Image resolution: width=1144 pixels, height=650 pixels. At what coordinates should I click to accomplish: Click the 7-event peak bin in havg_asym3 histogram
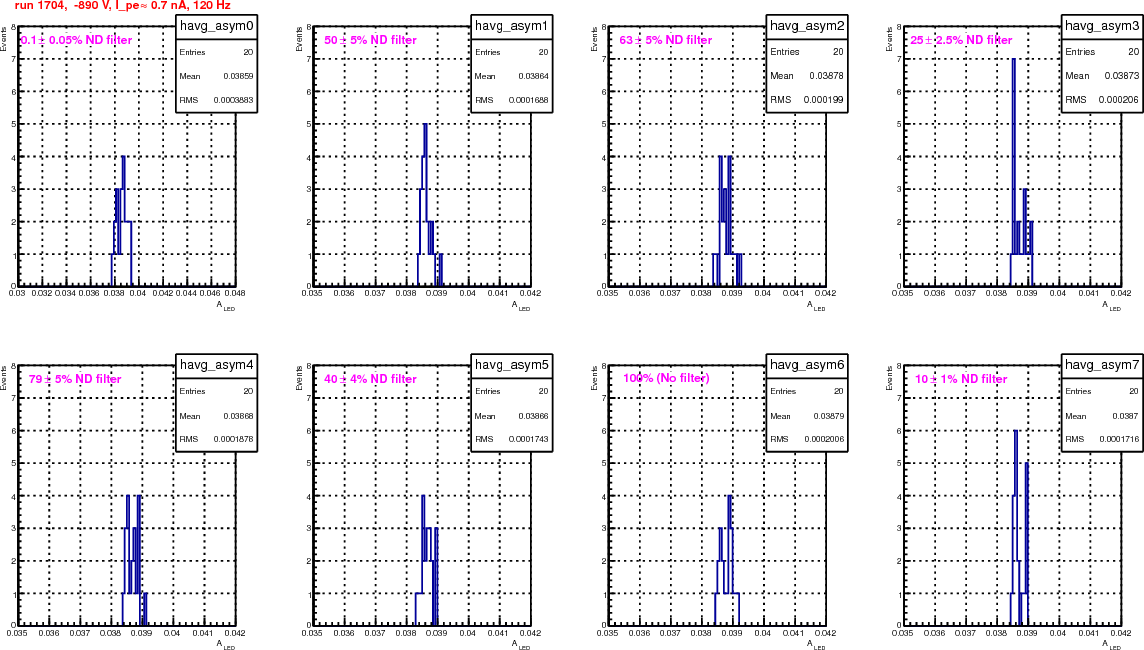(1013, 171)
